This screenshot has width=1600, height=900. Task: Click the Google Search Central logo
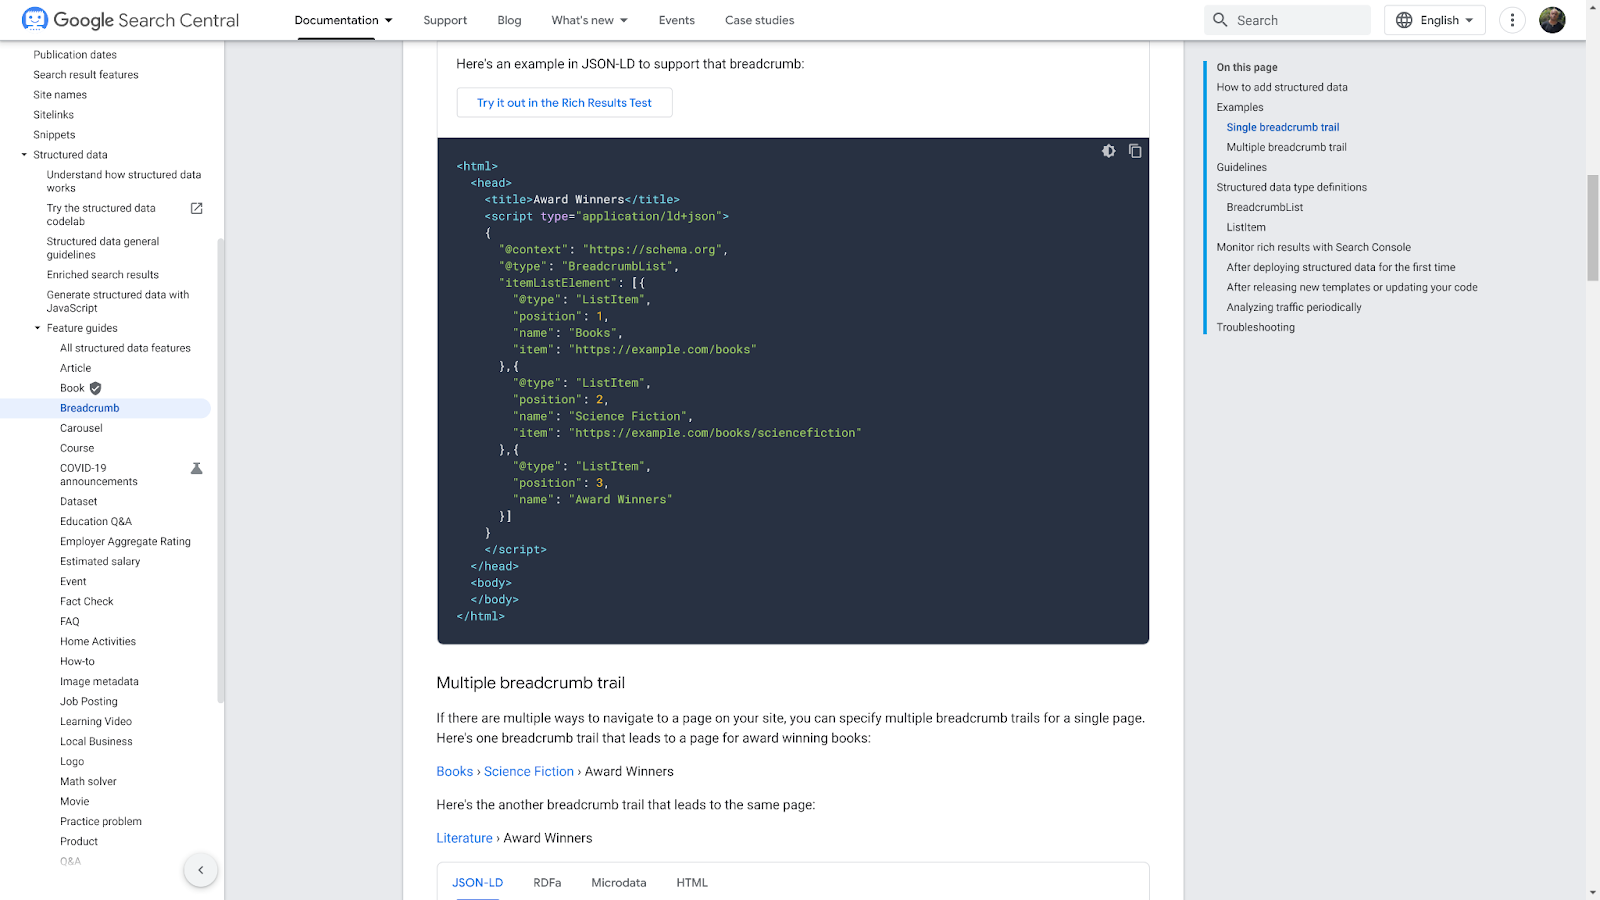131,20
